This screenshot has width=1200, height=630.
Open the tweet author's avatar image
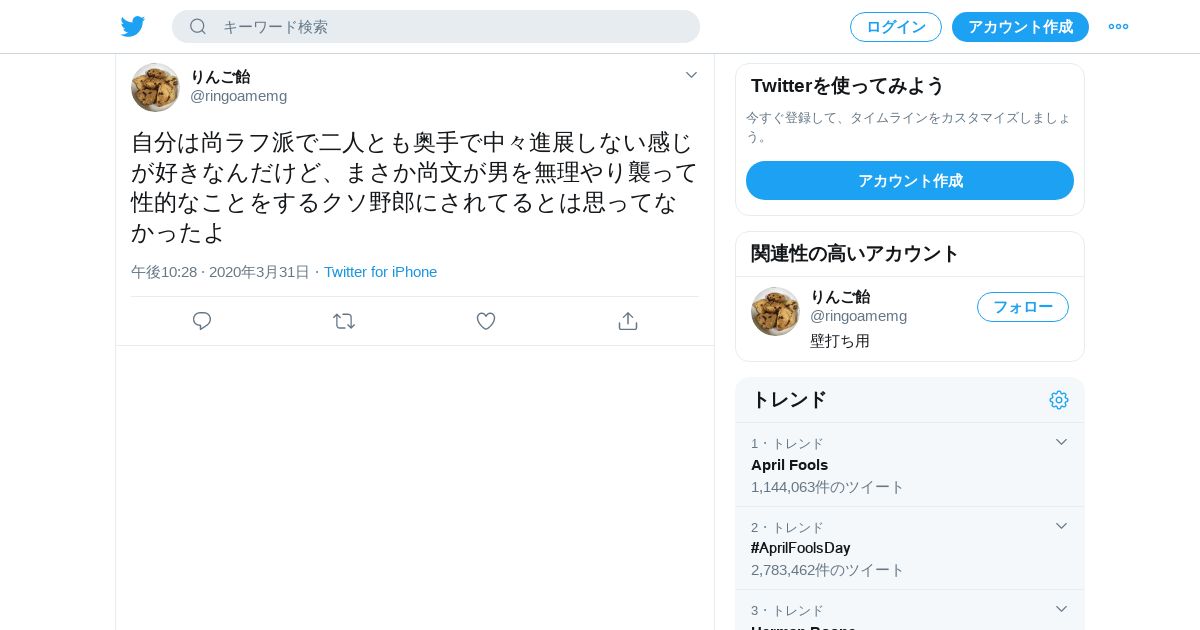(155, 87)
